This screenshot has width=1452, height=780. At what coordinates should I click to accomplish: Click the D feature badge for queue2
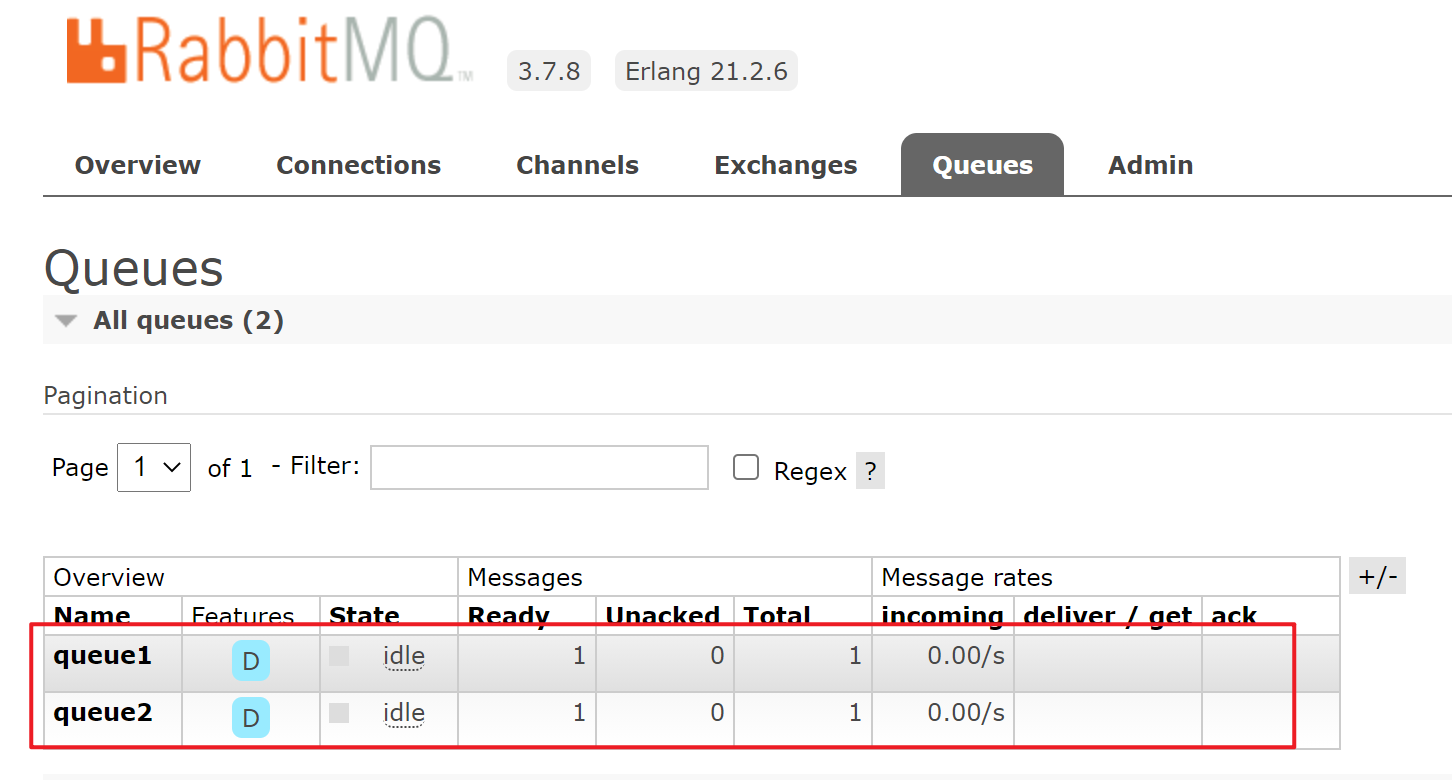click(x=251, y=718)
